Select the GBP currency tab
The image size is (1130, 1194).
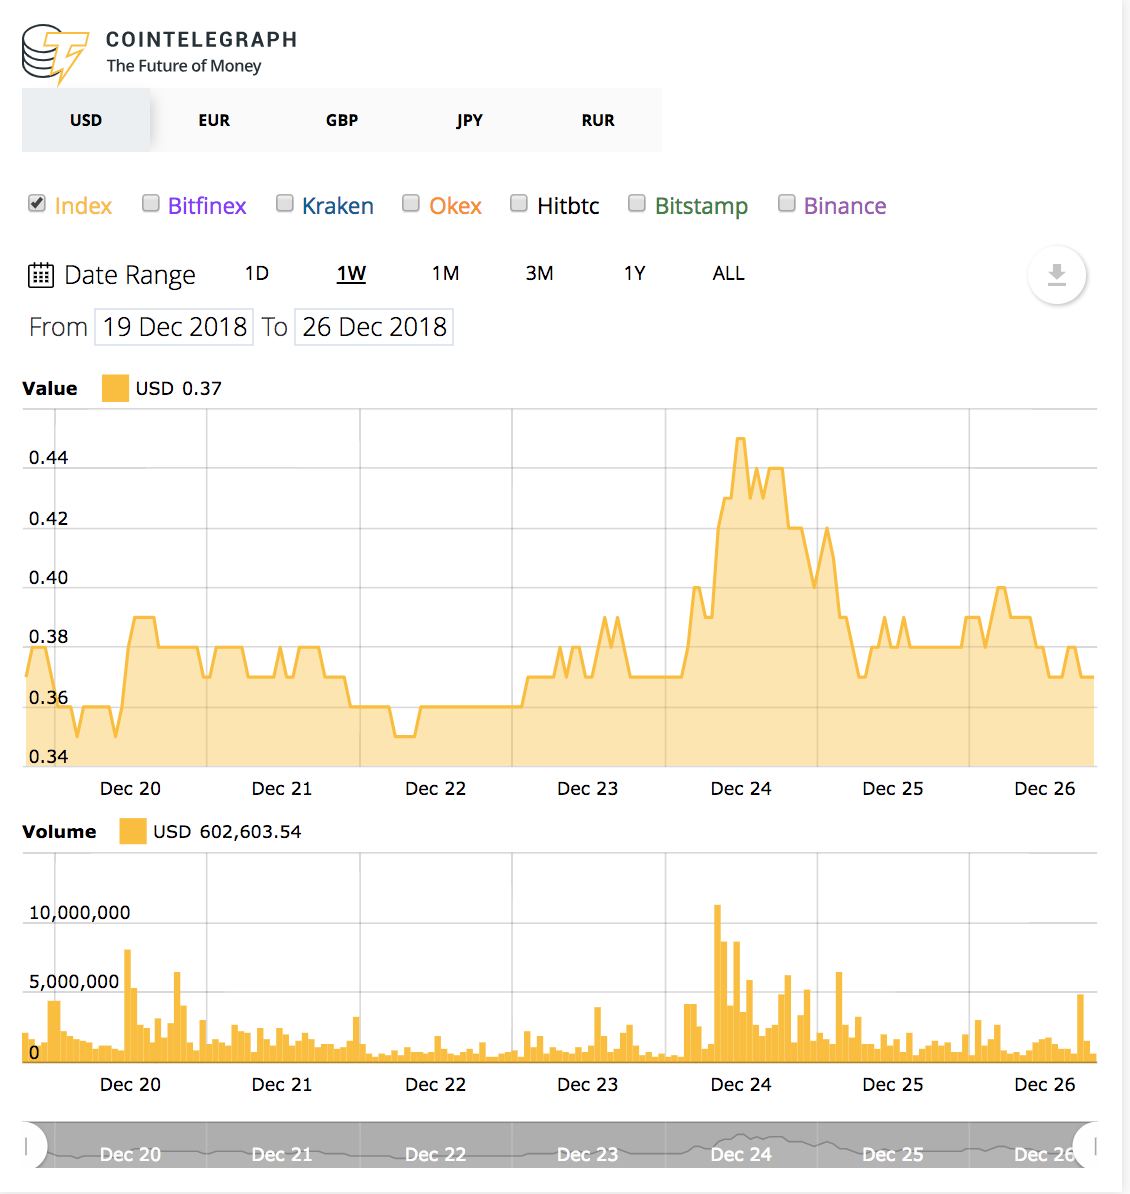click(x=342, y=120)
